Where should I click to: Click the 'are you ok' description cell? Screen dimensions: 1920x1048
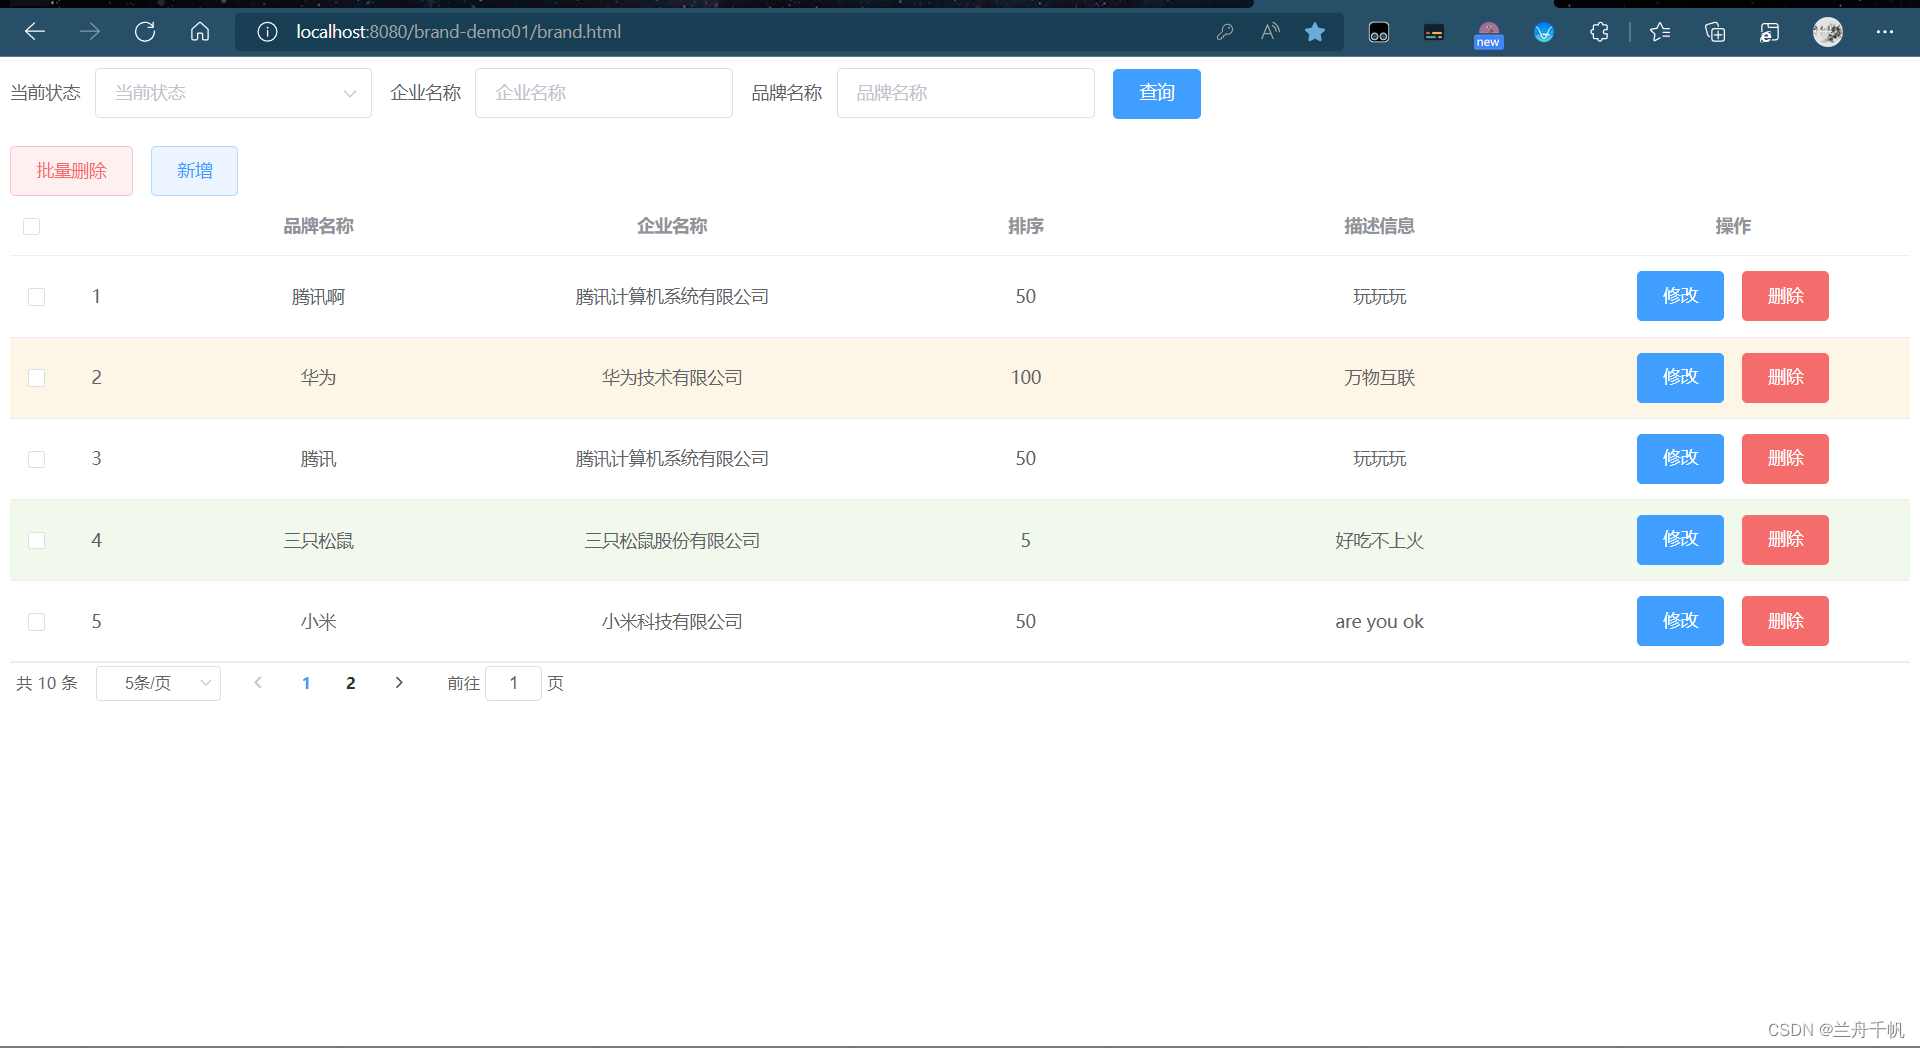pyautogui.click(x=1379, y=622)
